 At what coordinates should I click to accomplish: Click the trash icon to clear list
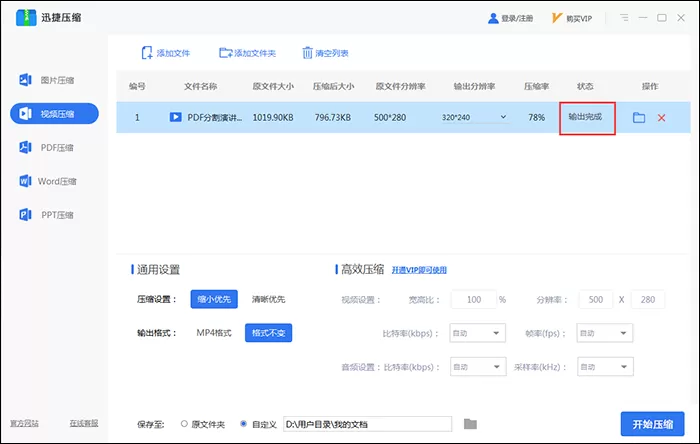click(307, 53)
